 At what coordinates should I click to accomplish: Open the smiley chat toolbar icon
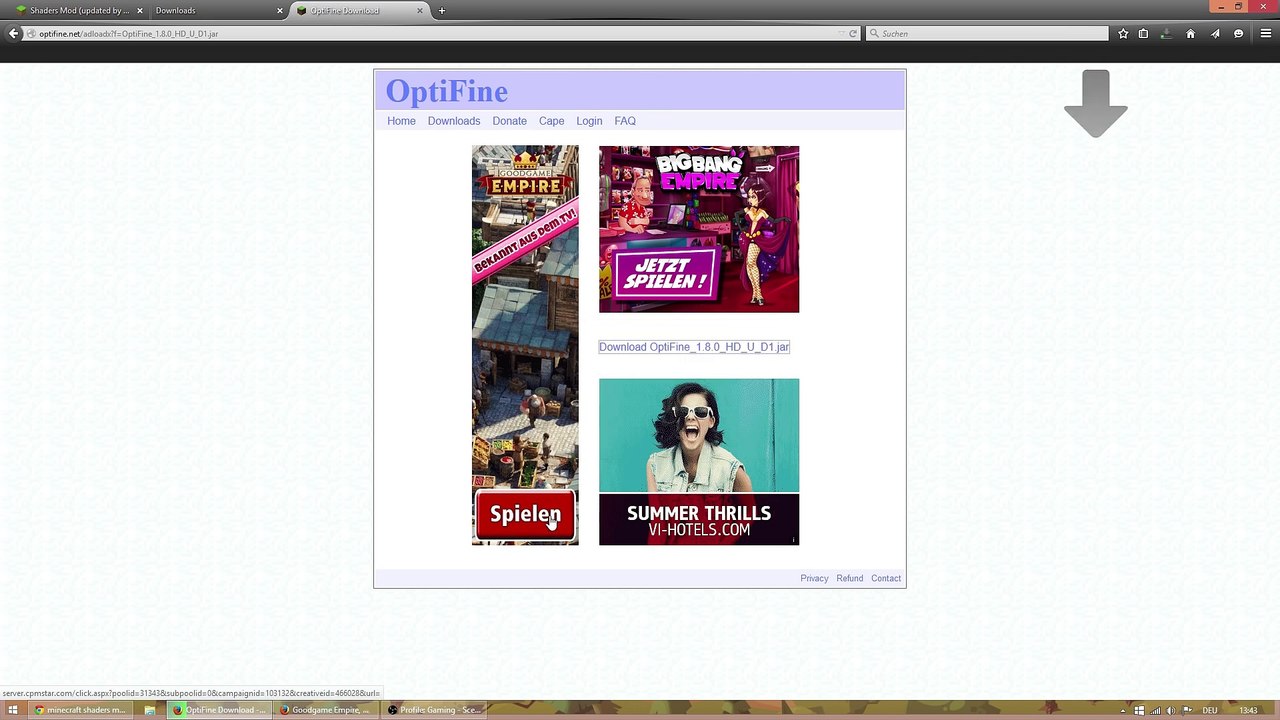point(1238,33)
